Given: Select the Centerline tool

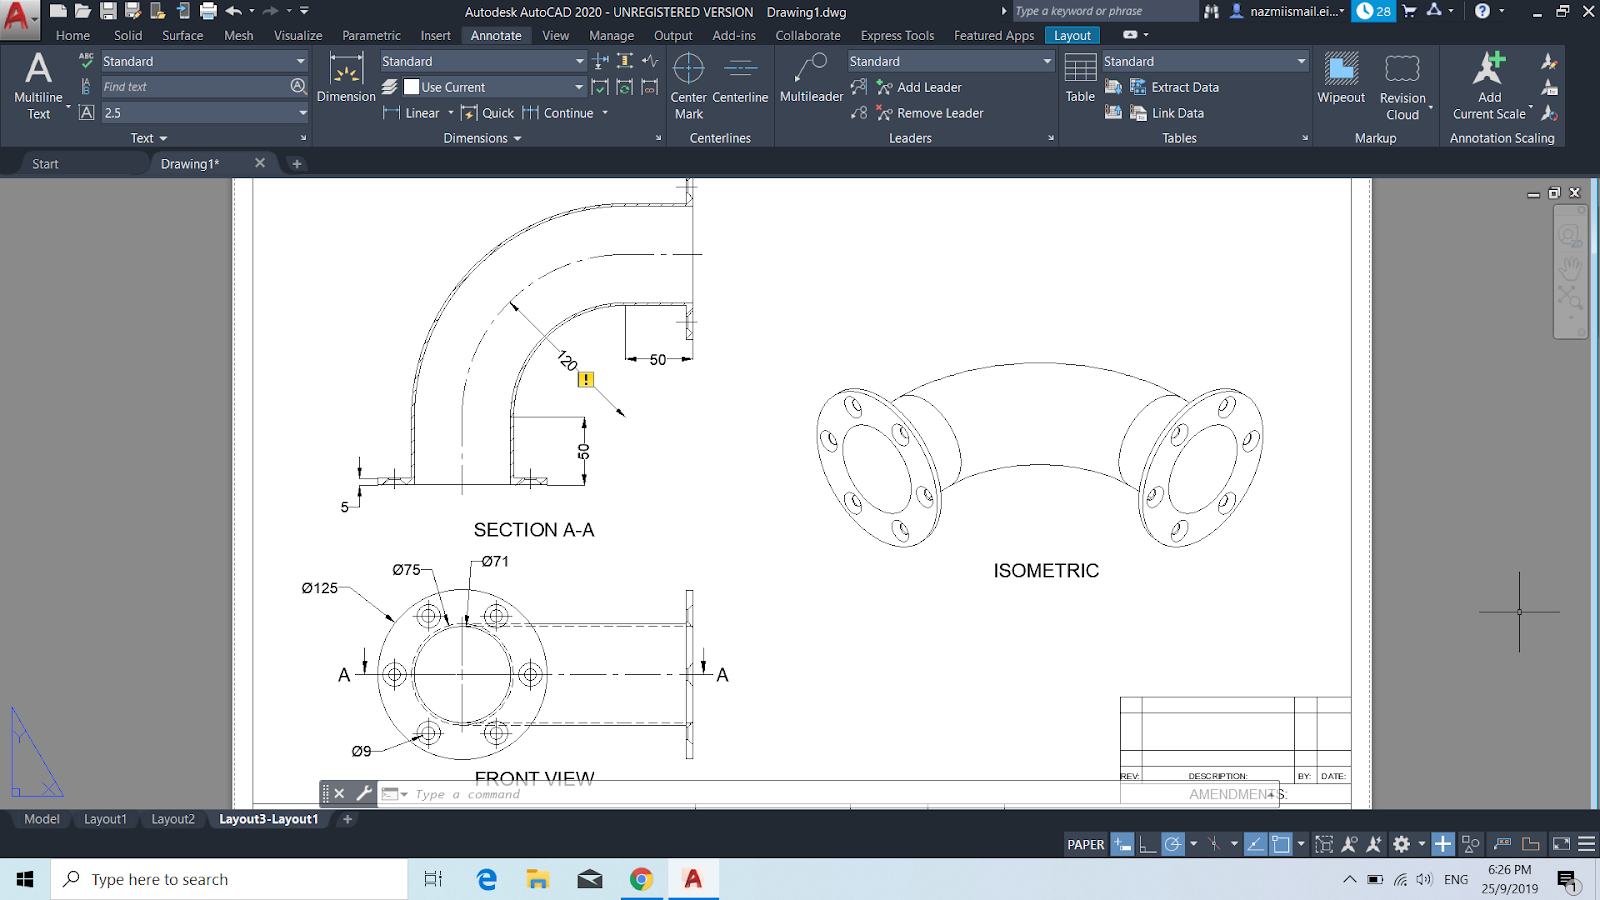Looking at the screenshot, I should [x=740, y=78].
